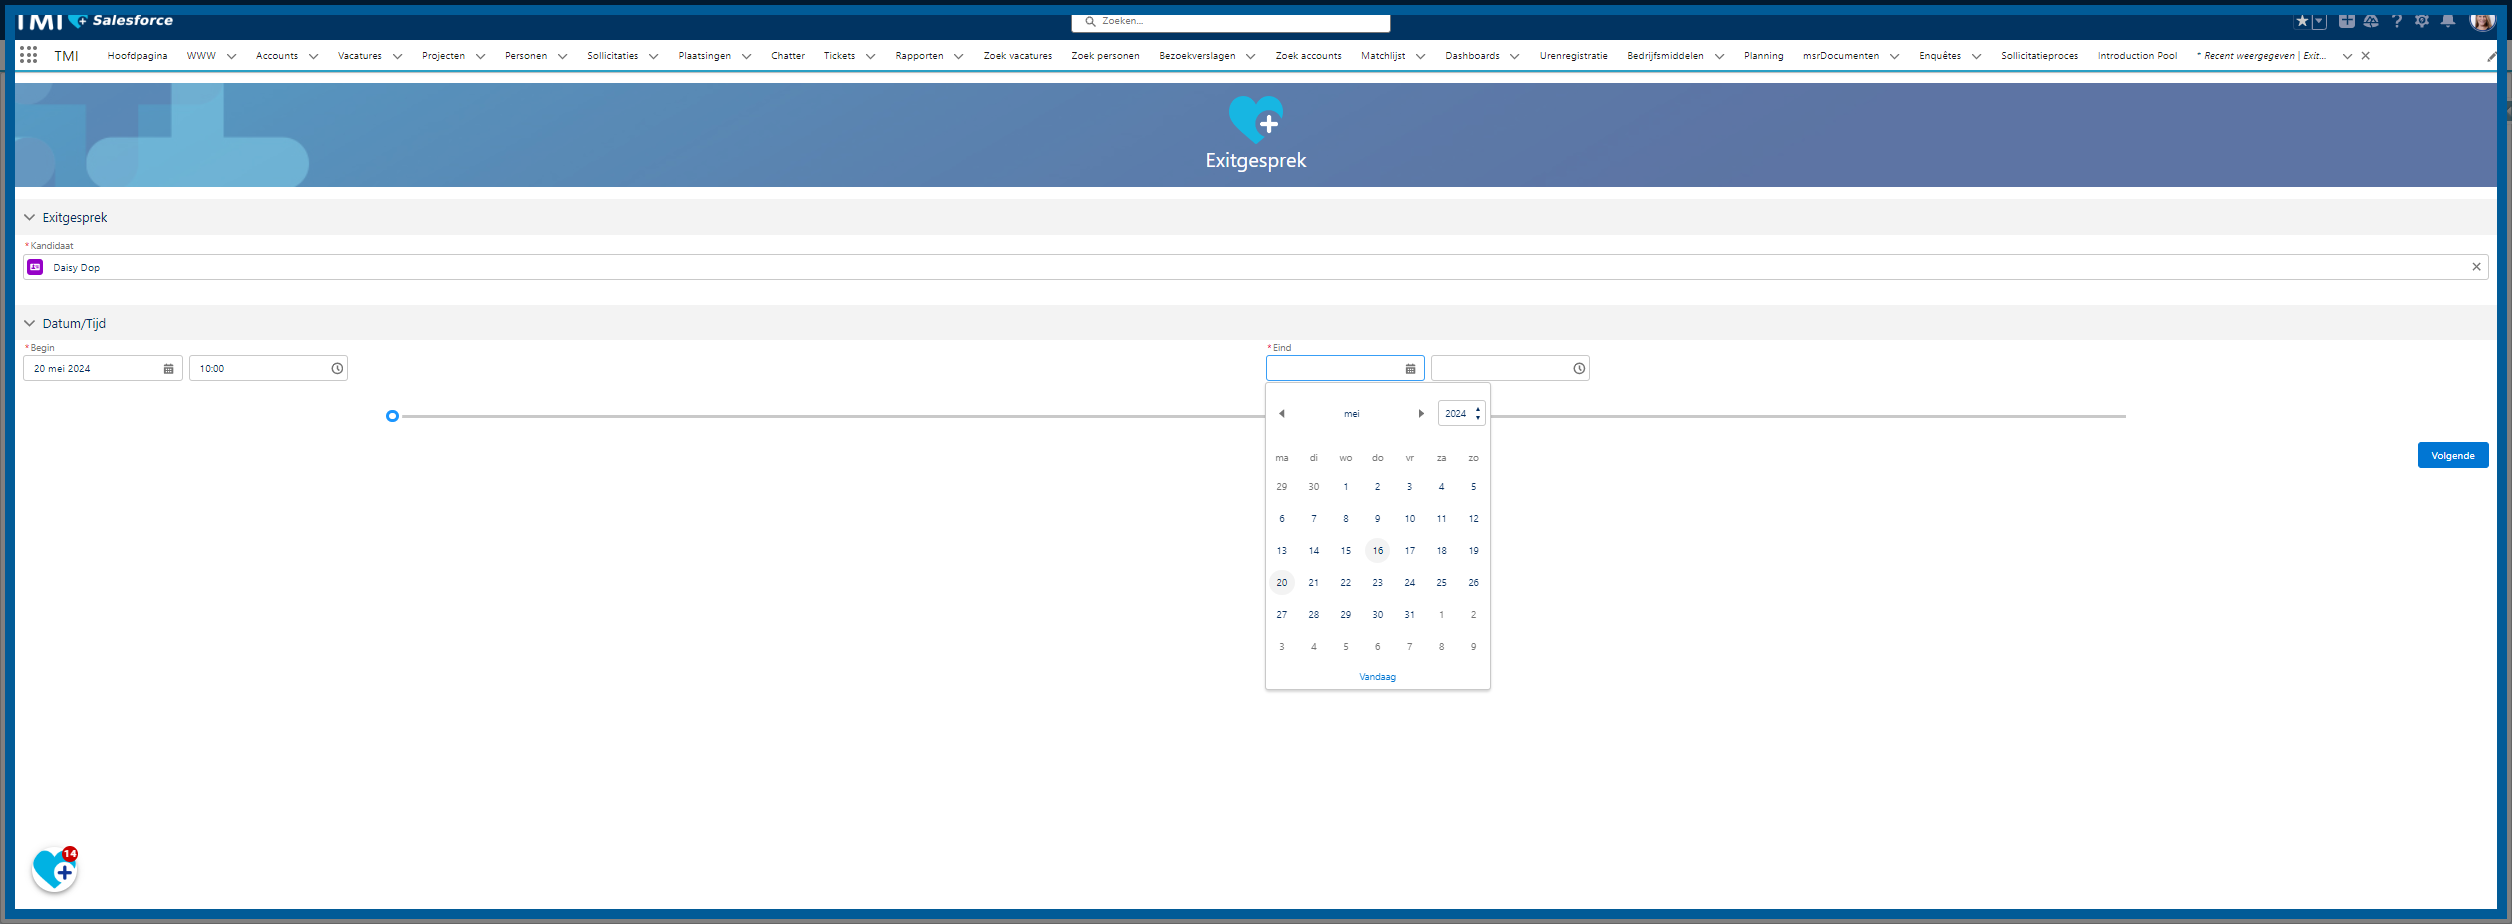Expand the Tickets menu chevron
This screenshot has height=924, width=2512.
pyautogui.click(x=870, y=57)
